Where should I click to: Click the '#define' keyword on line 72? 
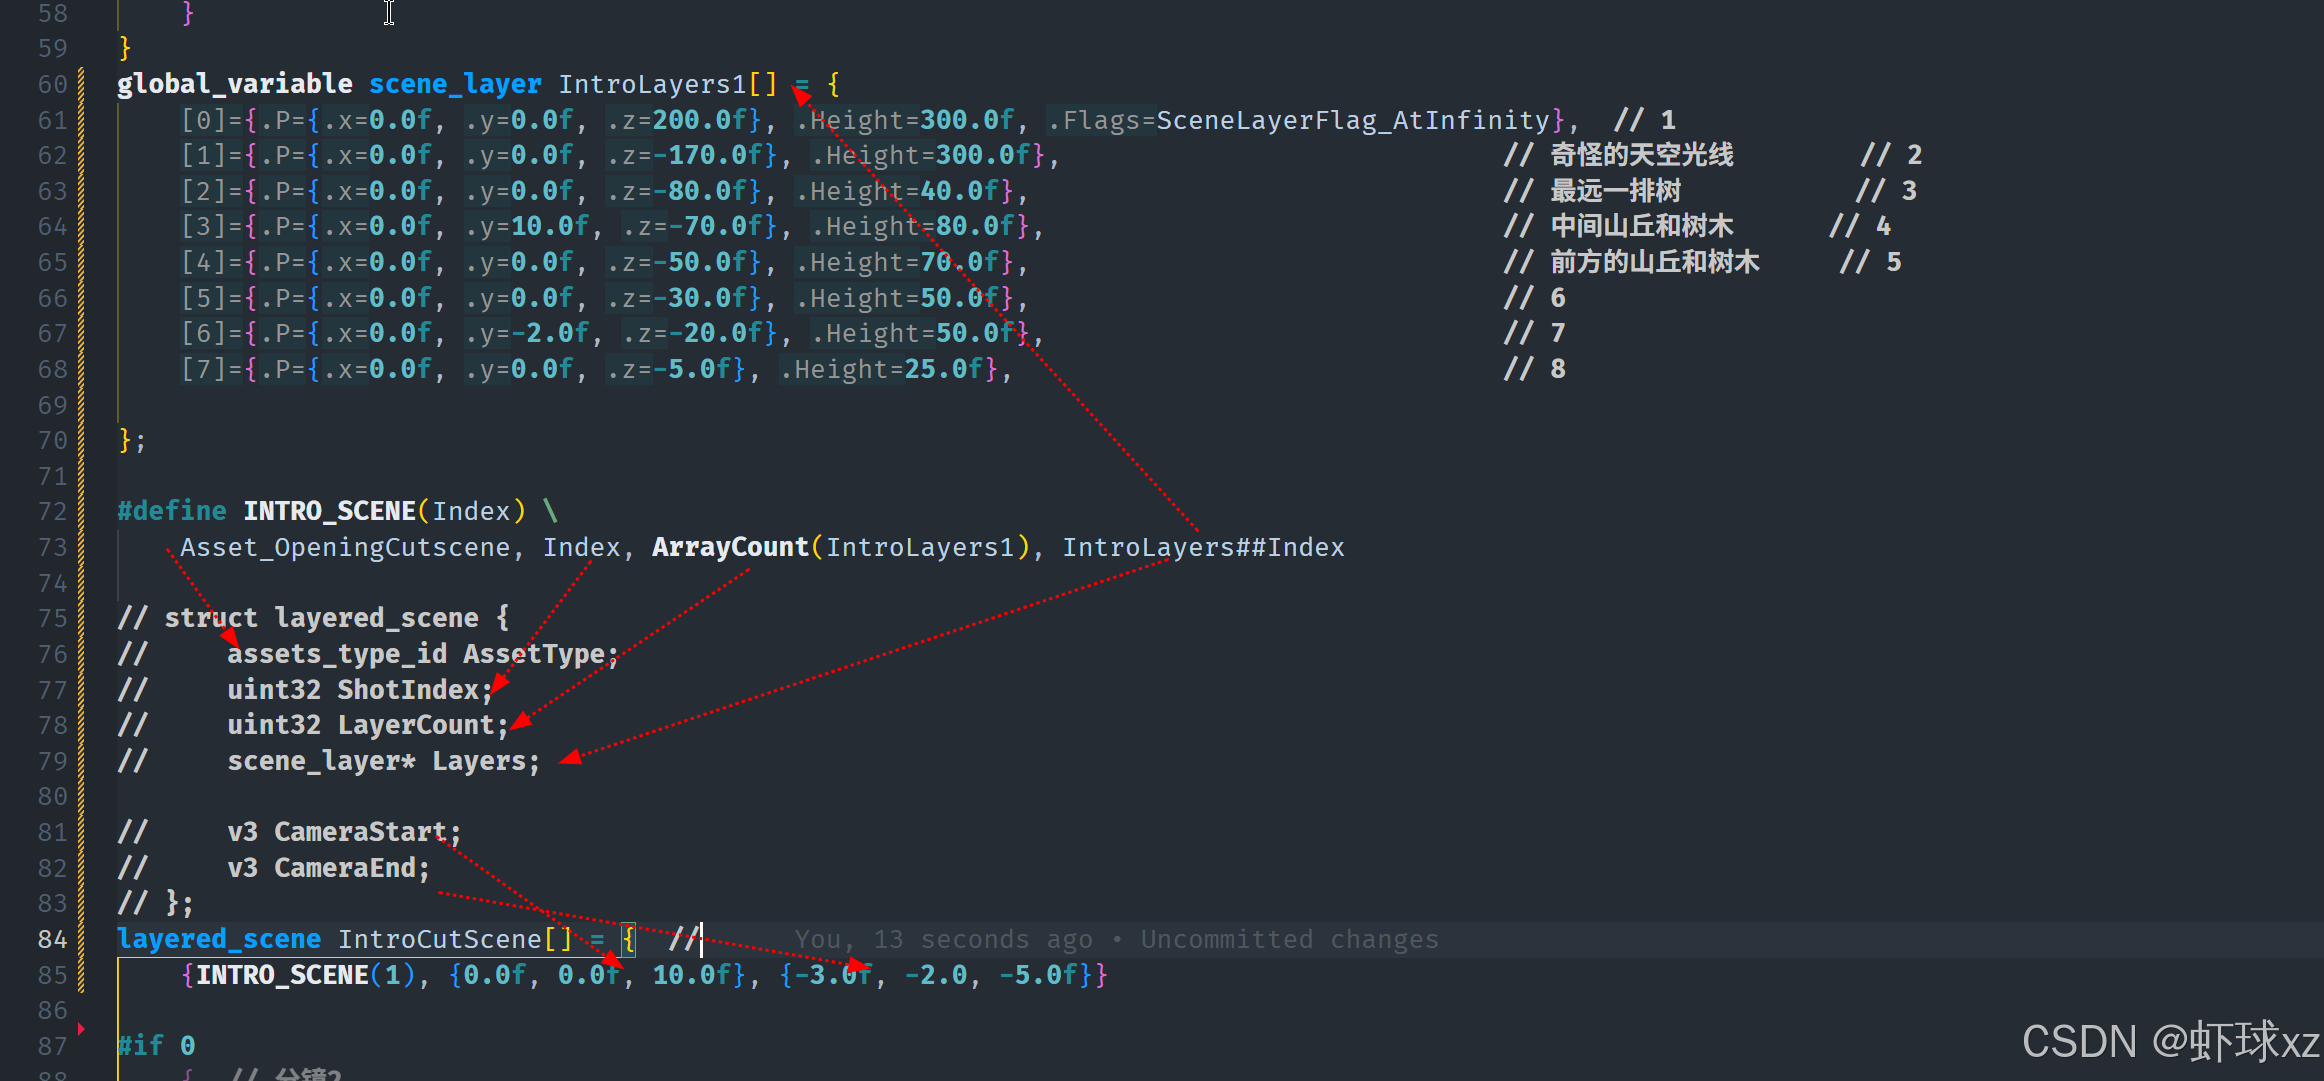[x=172, y=512]
